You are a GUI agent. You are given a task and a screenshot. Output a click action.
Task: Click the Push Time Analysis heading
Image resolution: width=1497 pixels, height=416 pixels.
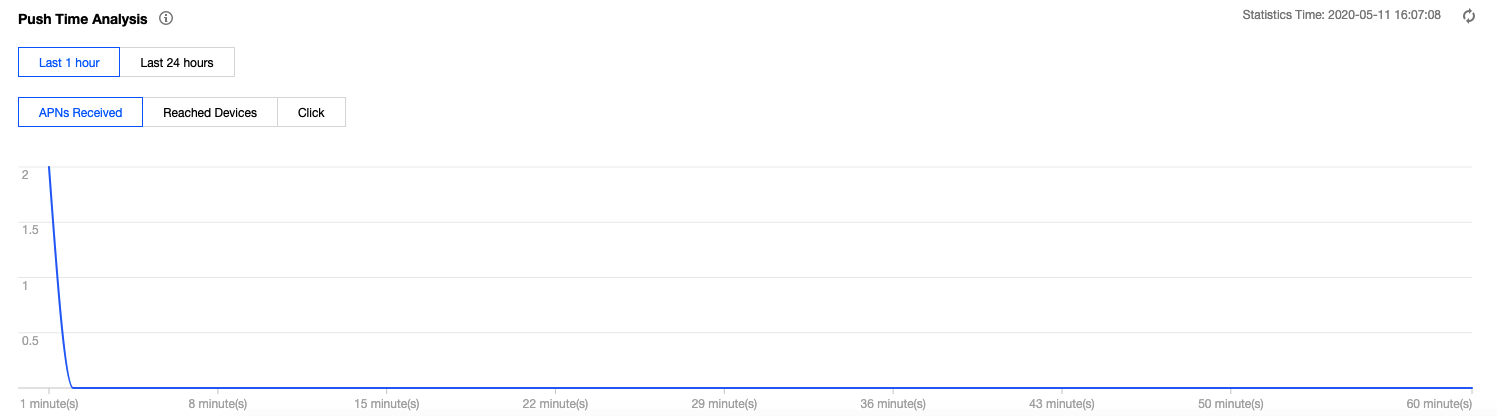coord(83,19)
